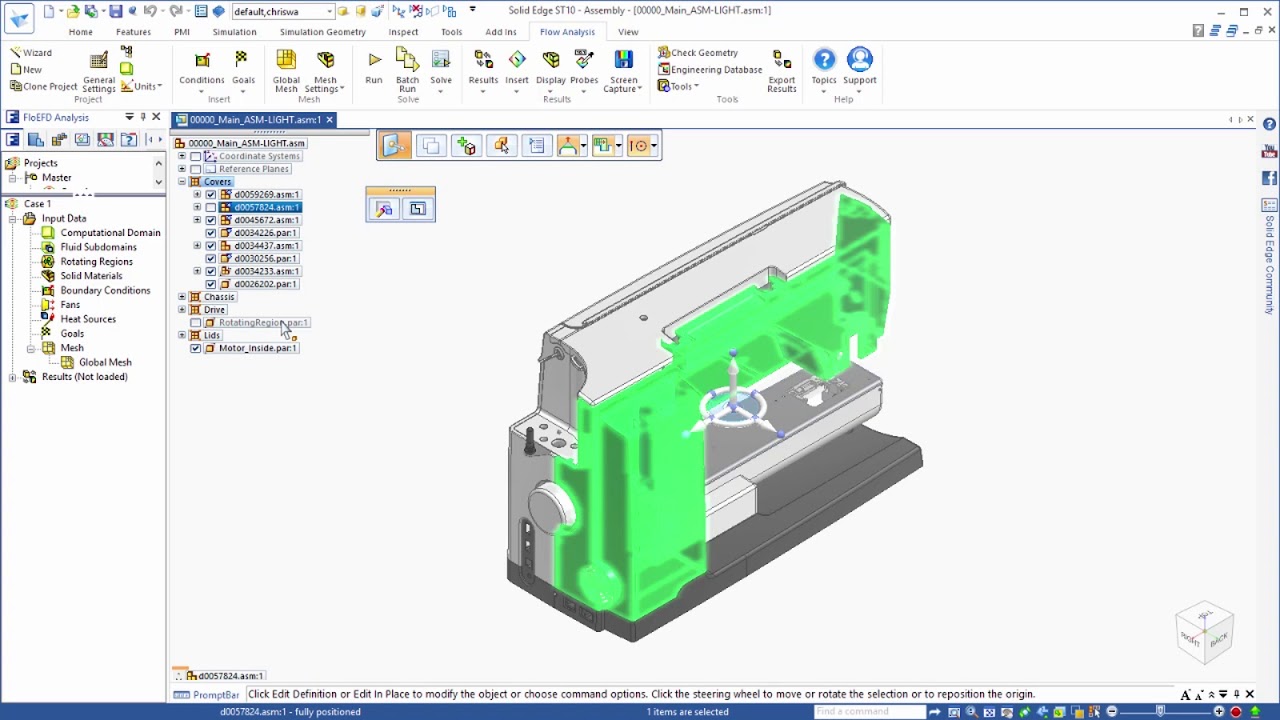
Task: Click the New project button
Action: coord(26,70)
